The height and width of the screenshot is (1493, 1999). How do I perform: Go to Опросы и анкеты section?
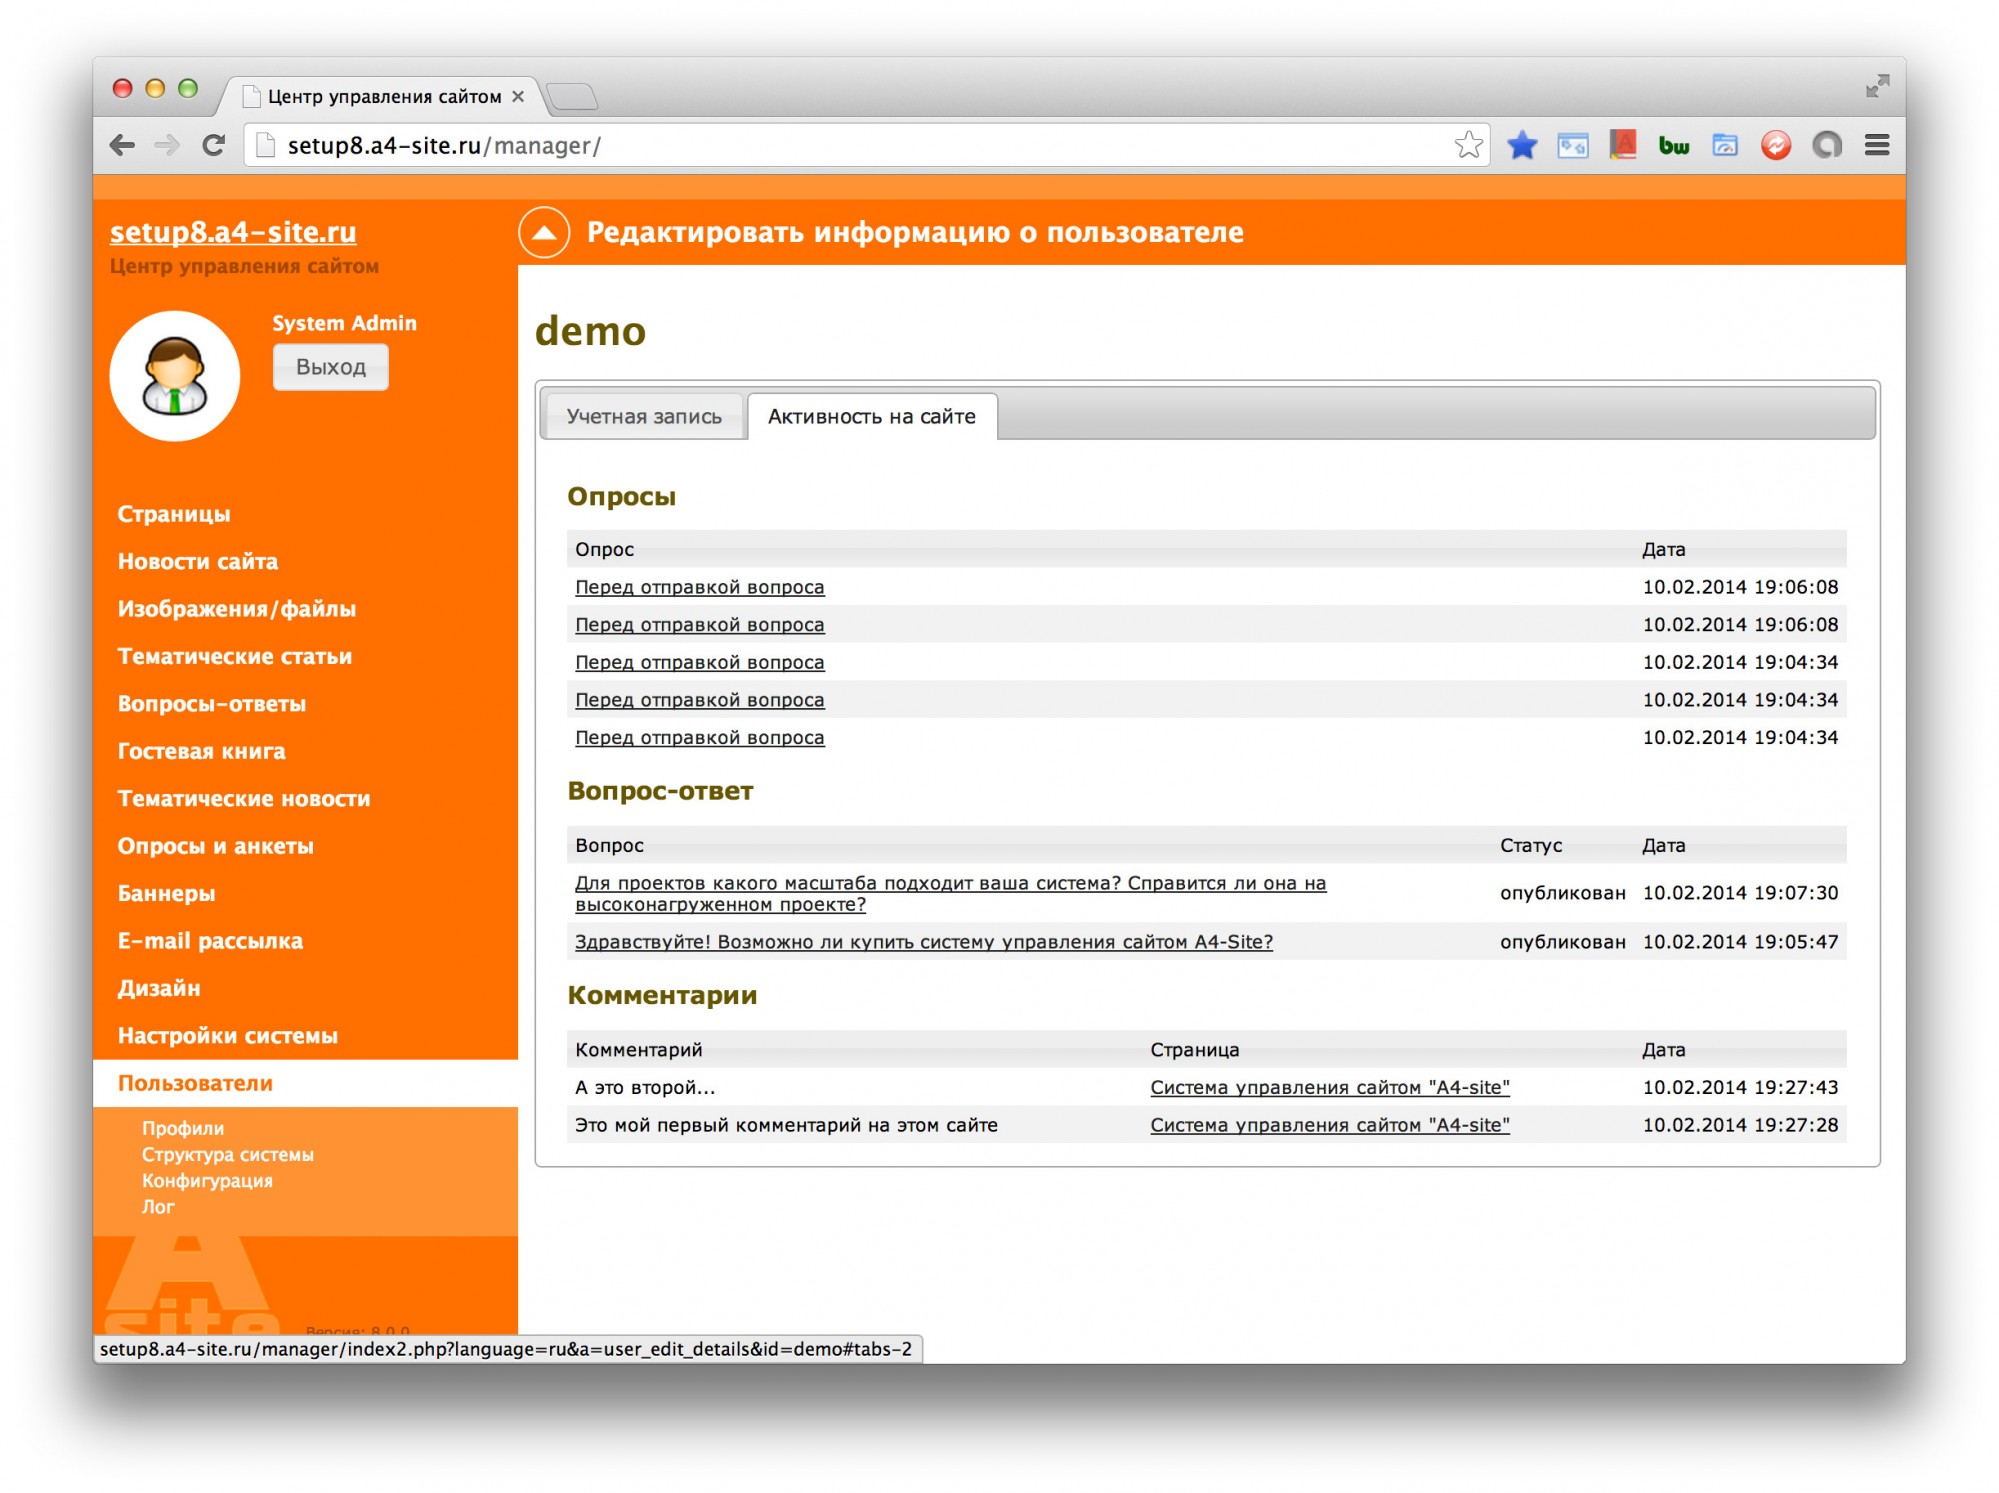[x=215, y=845]
